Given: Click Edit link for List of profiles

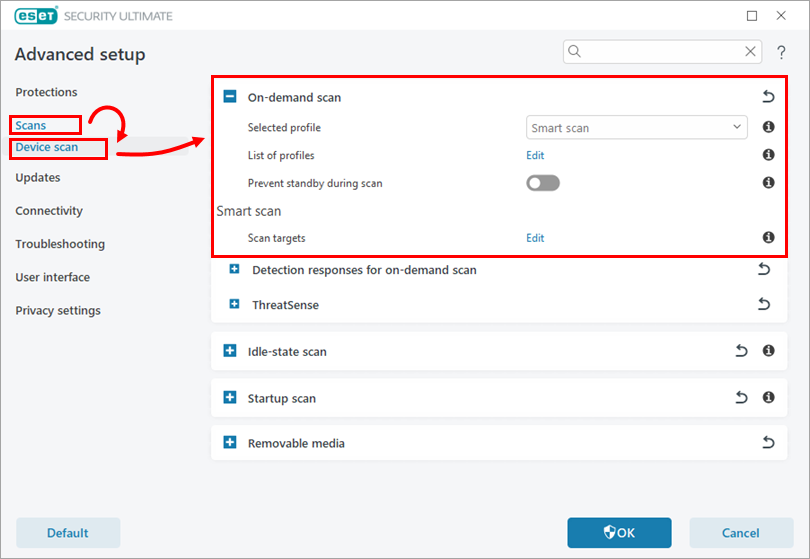Looking at the screenshot, I should tap(535, 155).
